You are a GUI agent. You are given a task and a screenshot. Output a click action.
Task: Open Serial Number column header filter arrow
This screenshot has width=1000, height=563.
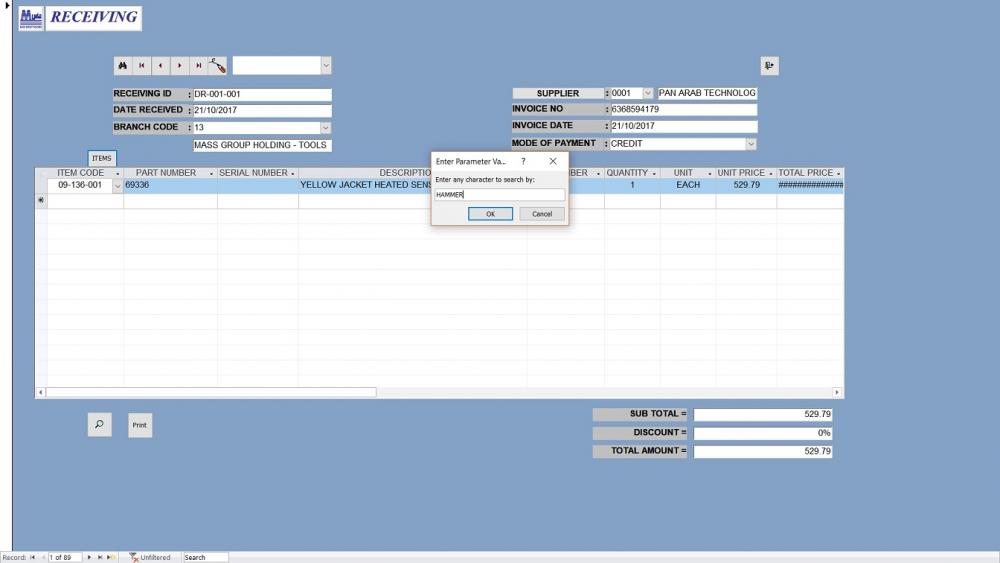pyautogui.click(x=293, y=173)
